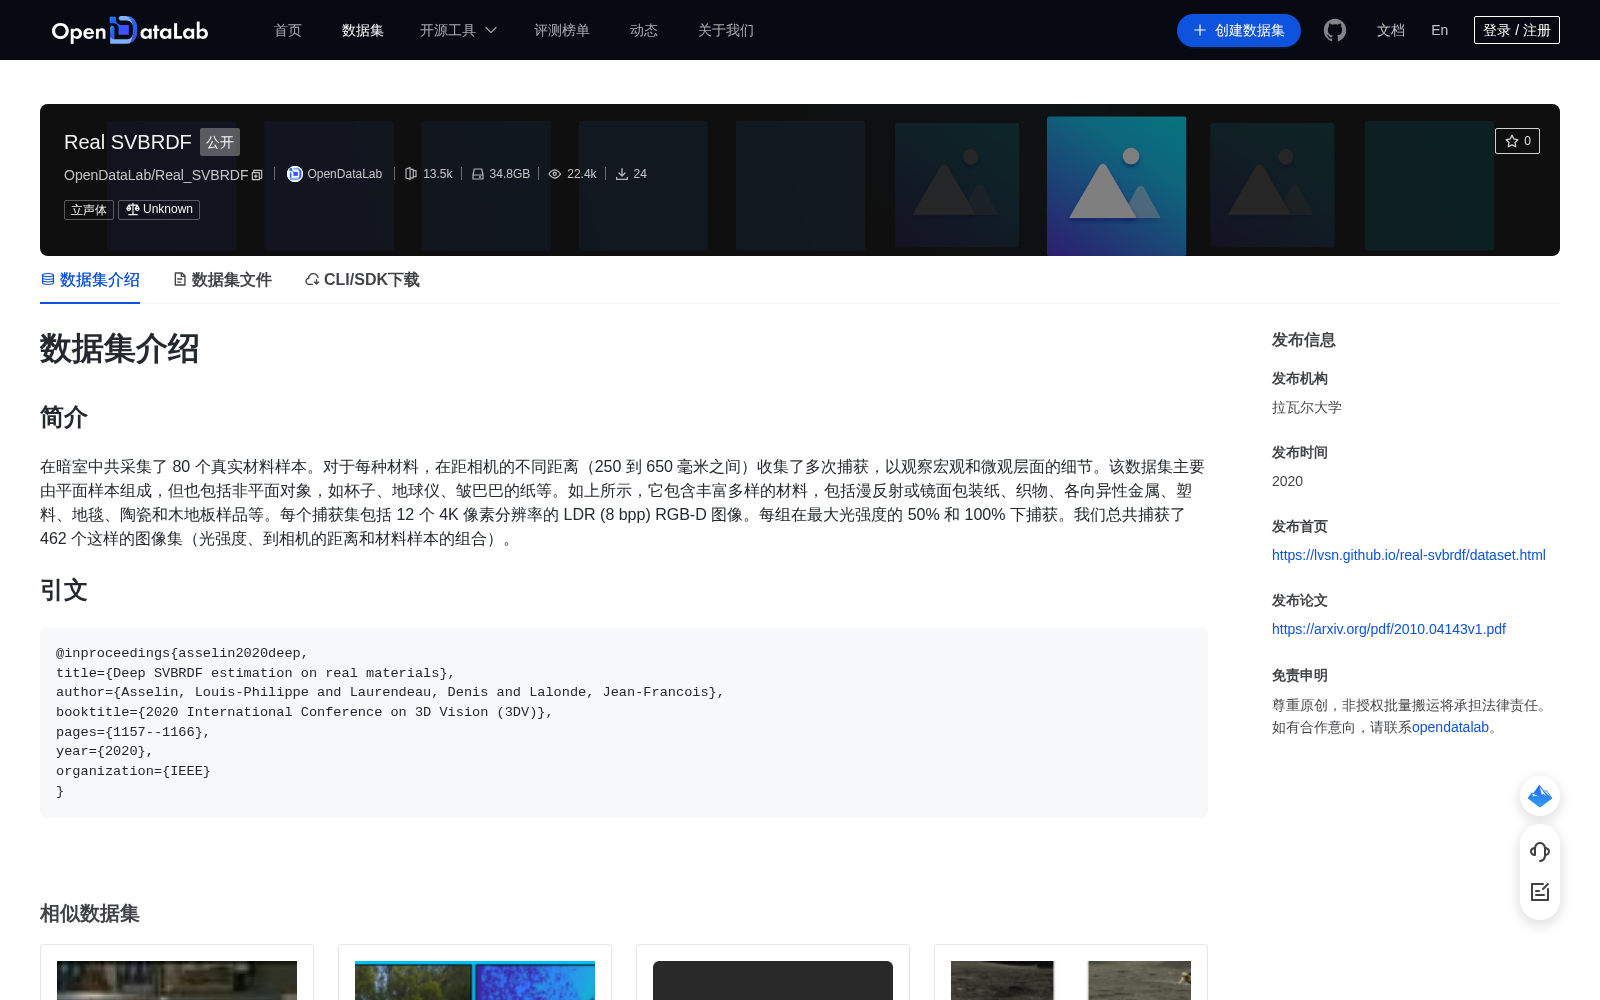This screenshot has height=1000, width=1600.
Task: Click the download count icon
Action: [x=622, y=174]
